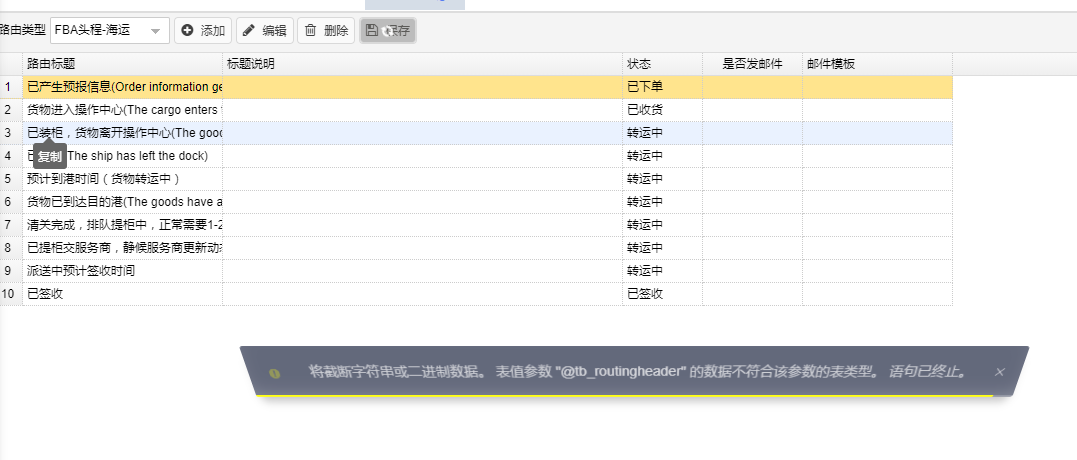Screen dimensions: 1077x460
Task: Click row number 1 cell
Action: pos(11,87)
